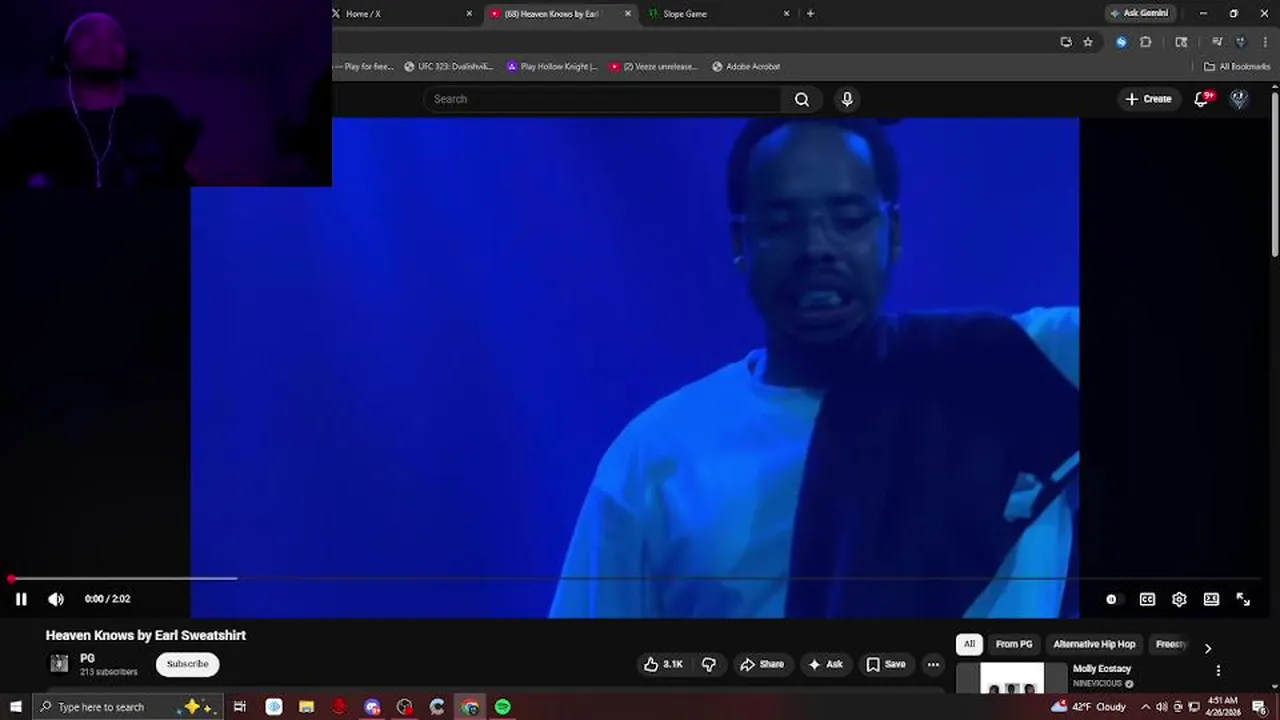Screen dimensions: 1280x720
Task: Share the Heaven Knows video
Action: pyautogui.click(x=762, y=664)
